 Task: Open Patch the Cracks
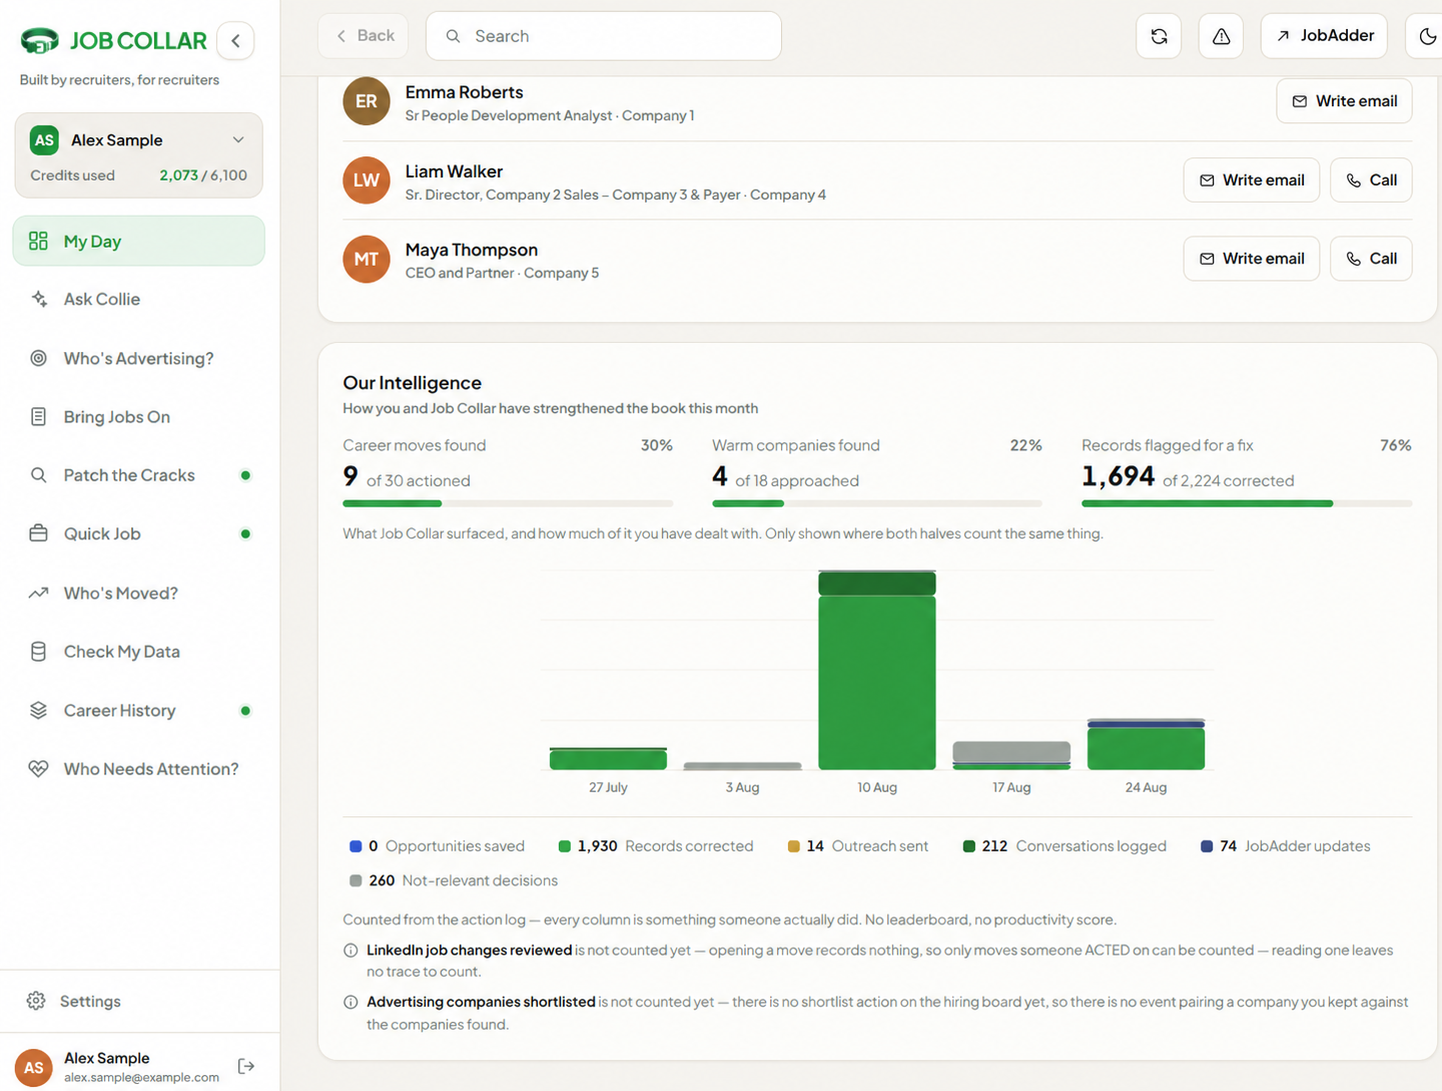[139, 475]
